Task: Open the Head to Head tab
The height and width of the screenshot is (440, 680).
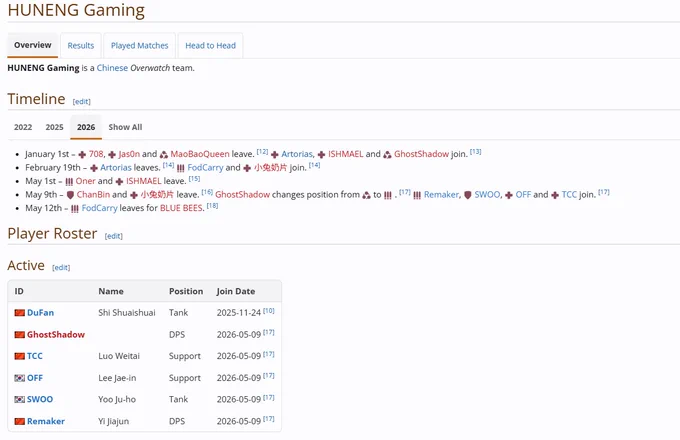Action: [210, 46]
